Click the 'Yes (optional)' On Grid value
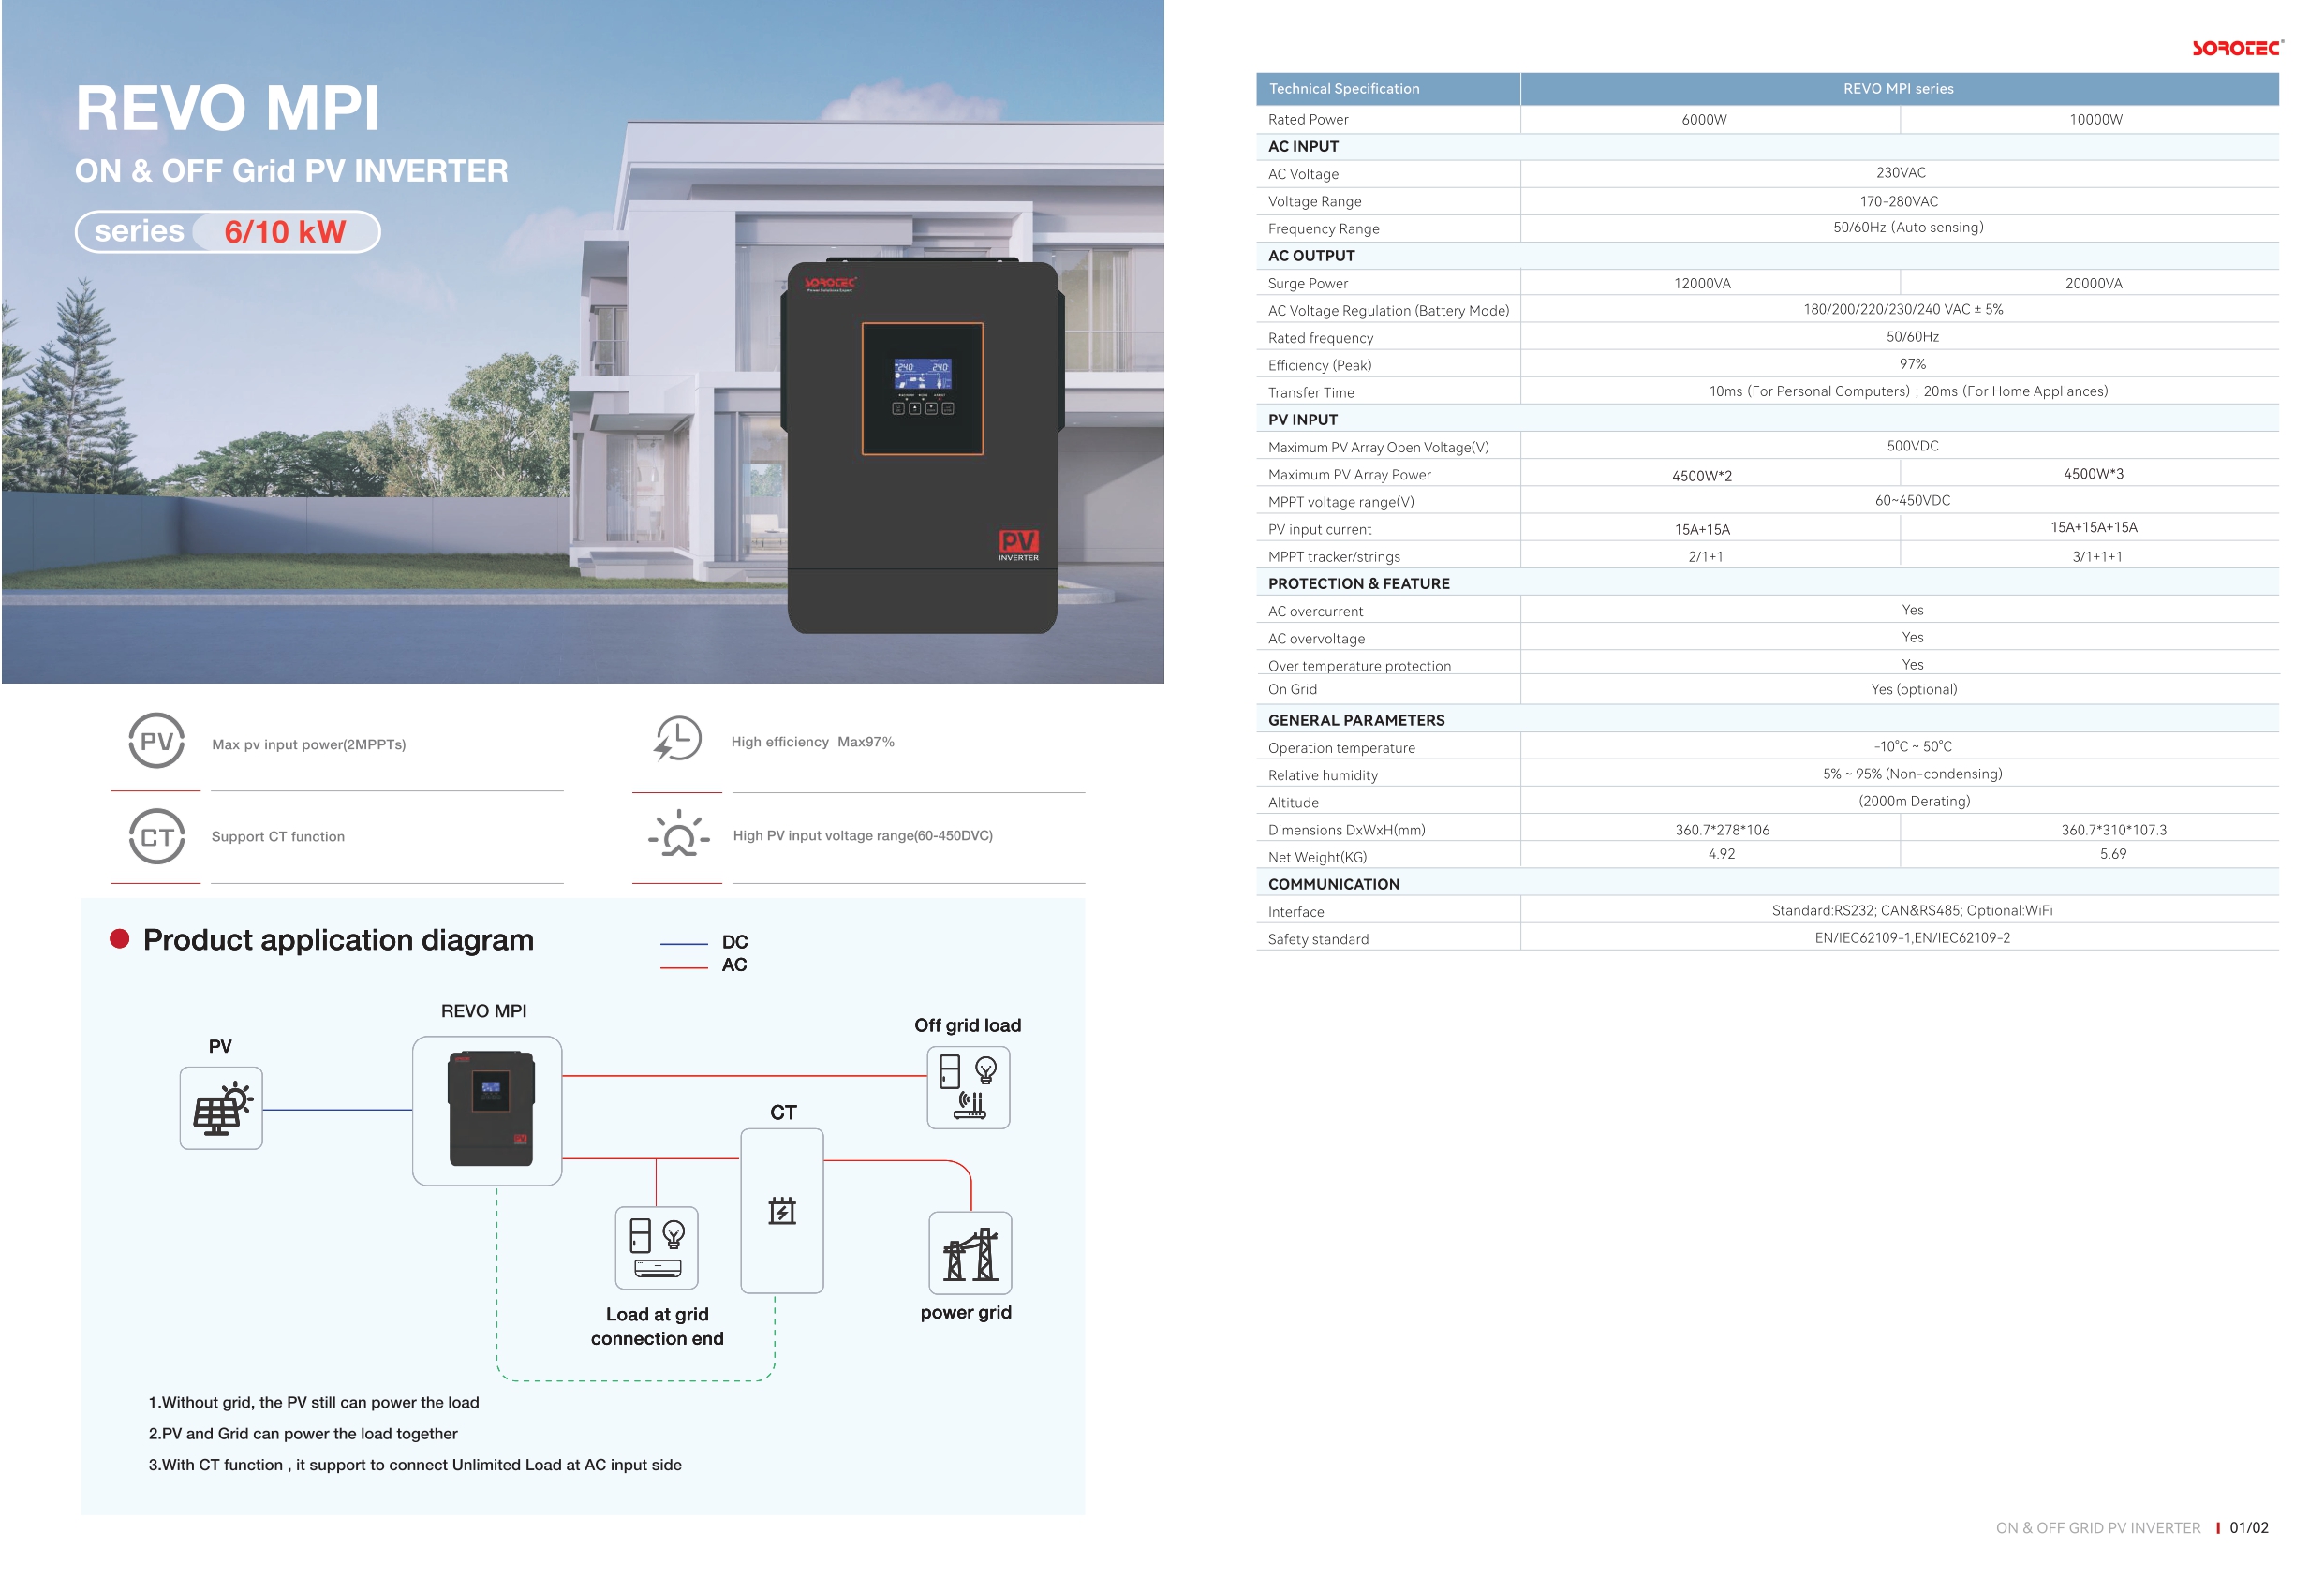 point(1913,689)
